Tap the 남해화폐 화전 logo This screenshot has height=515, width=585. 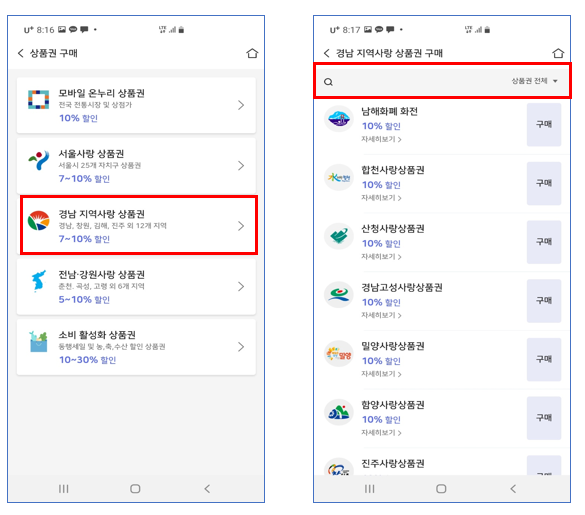pos(339,119)
